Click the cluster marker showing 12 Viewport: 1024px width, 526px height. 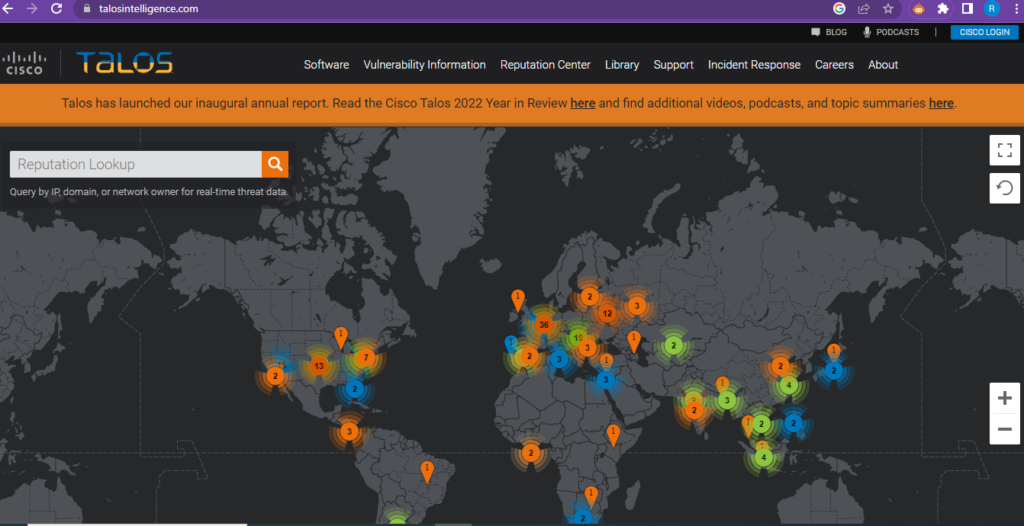607,314
